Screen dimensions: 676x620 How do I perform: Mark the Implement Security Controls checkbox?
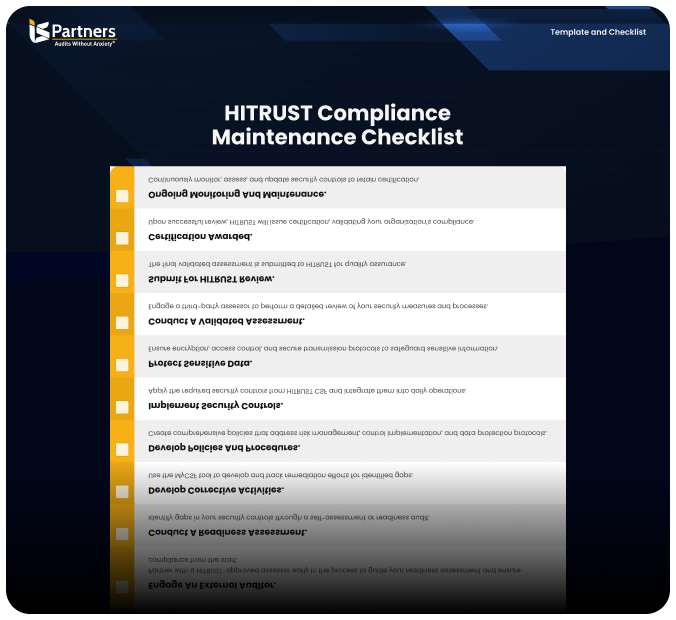tap(122, 407)
